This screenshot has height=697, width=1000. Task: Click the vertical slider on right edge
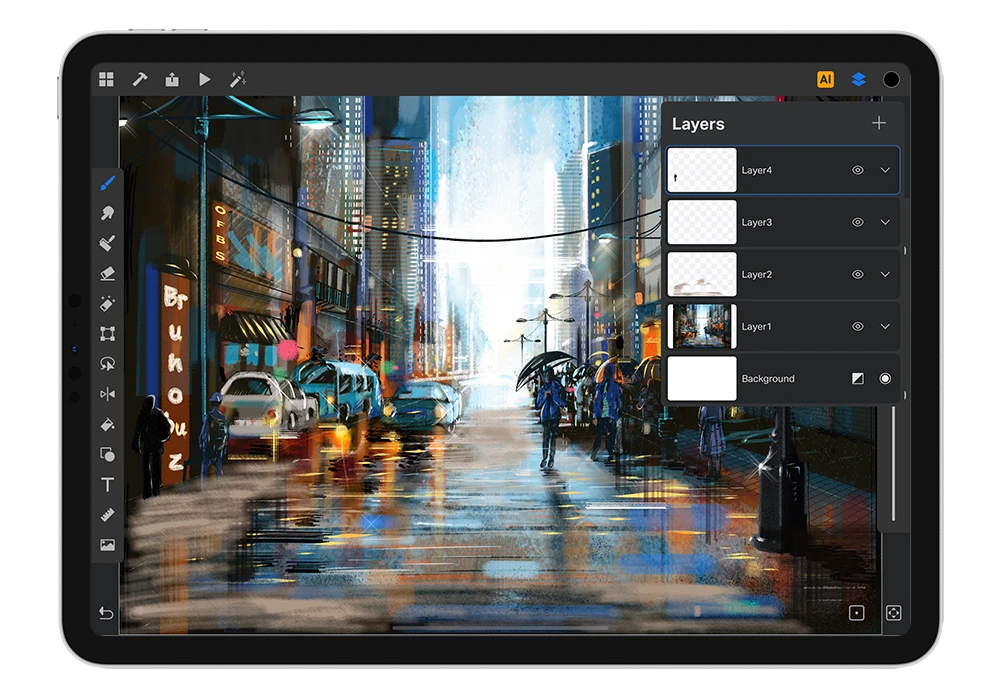click(893, 464)
